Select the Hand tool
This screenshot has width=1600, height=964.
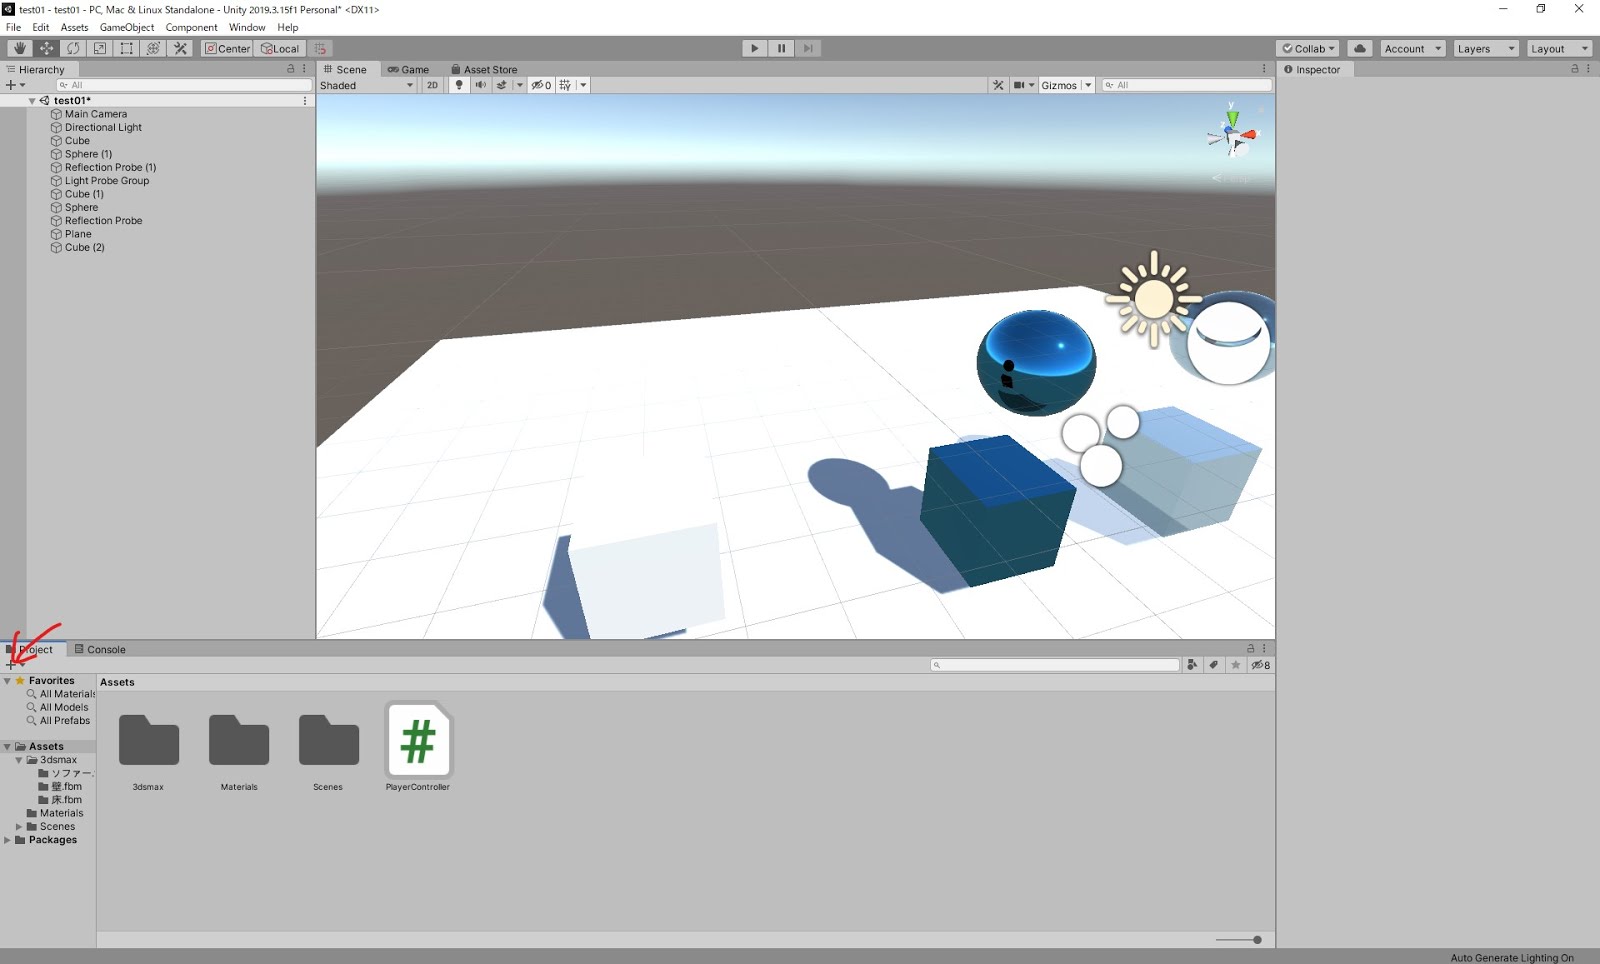pyautogui.click(x=20, y=48)
